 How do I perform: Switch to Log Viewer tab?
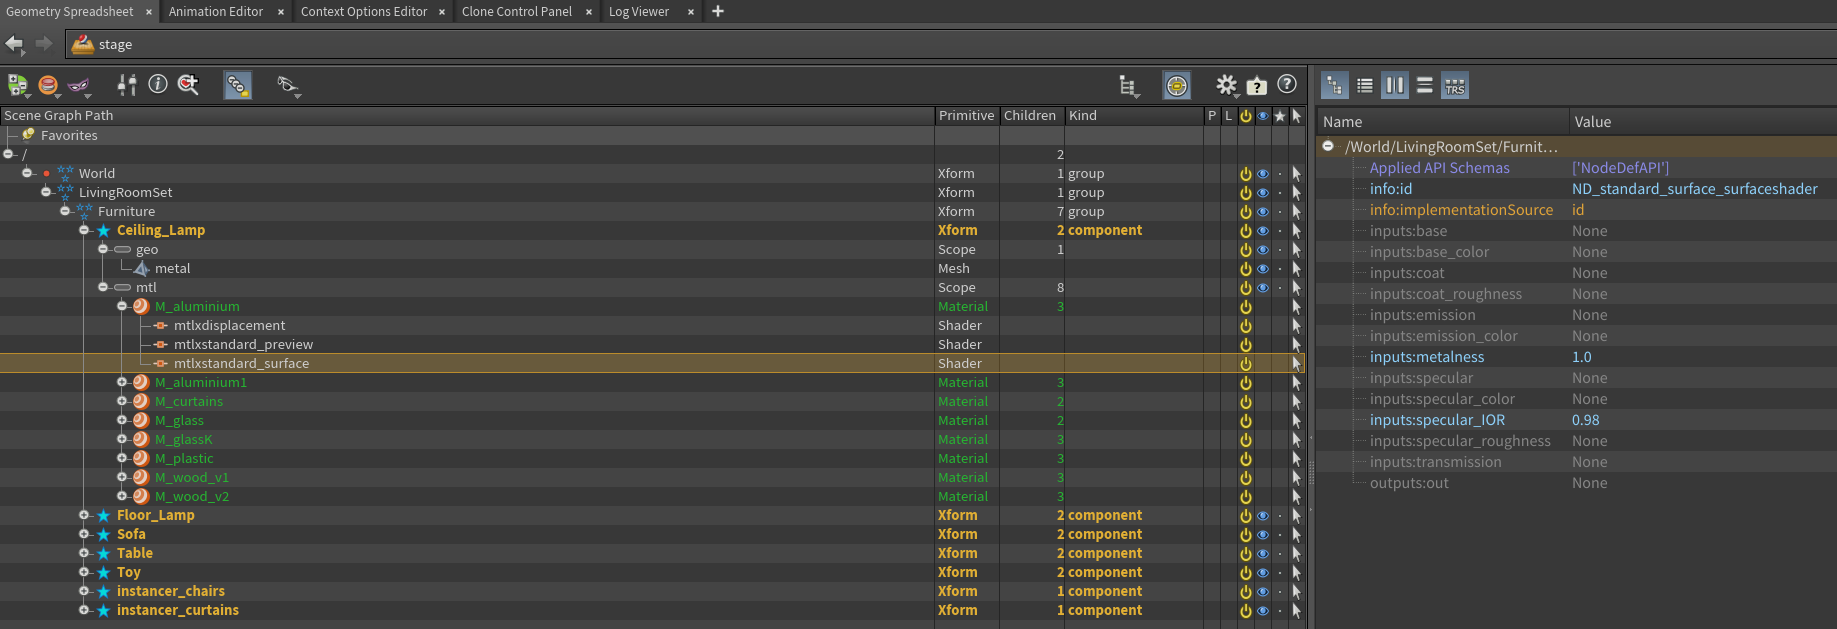click(x=639, y=12)
